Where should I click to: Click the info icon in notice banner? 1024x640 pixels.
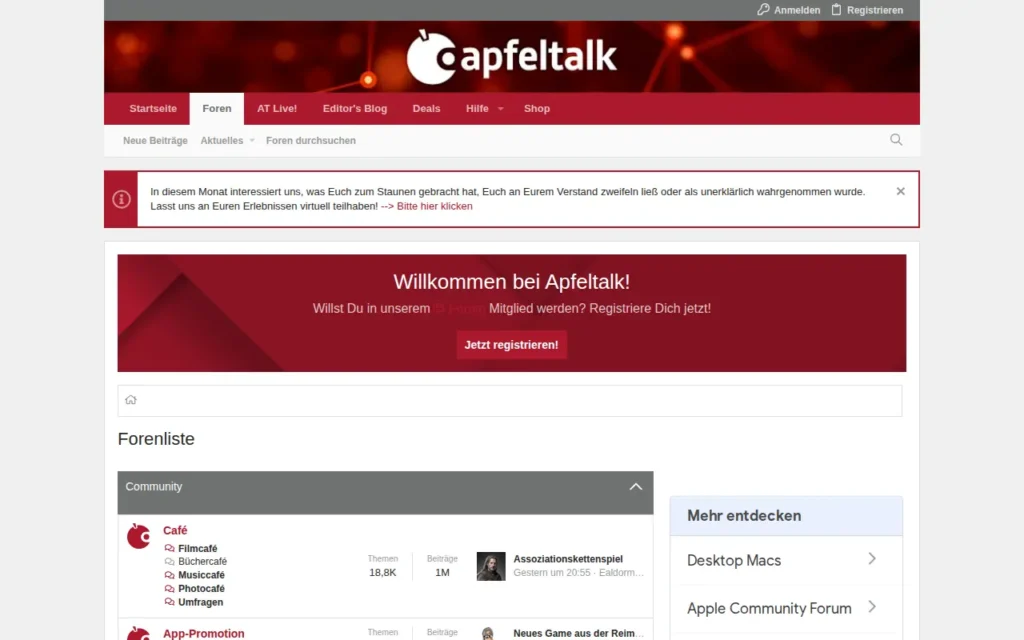point(121,199)
